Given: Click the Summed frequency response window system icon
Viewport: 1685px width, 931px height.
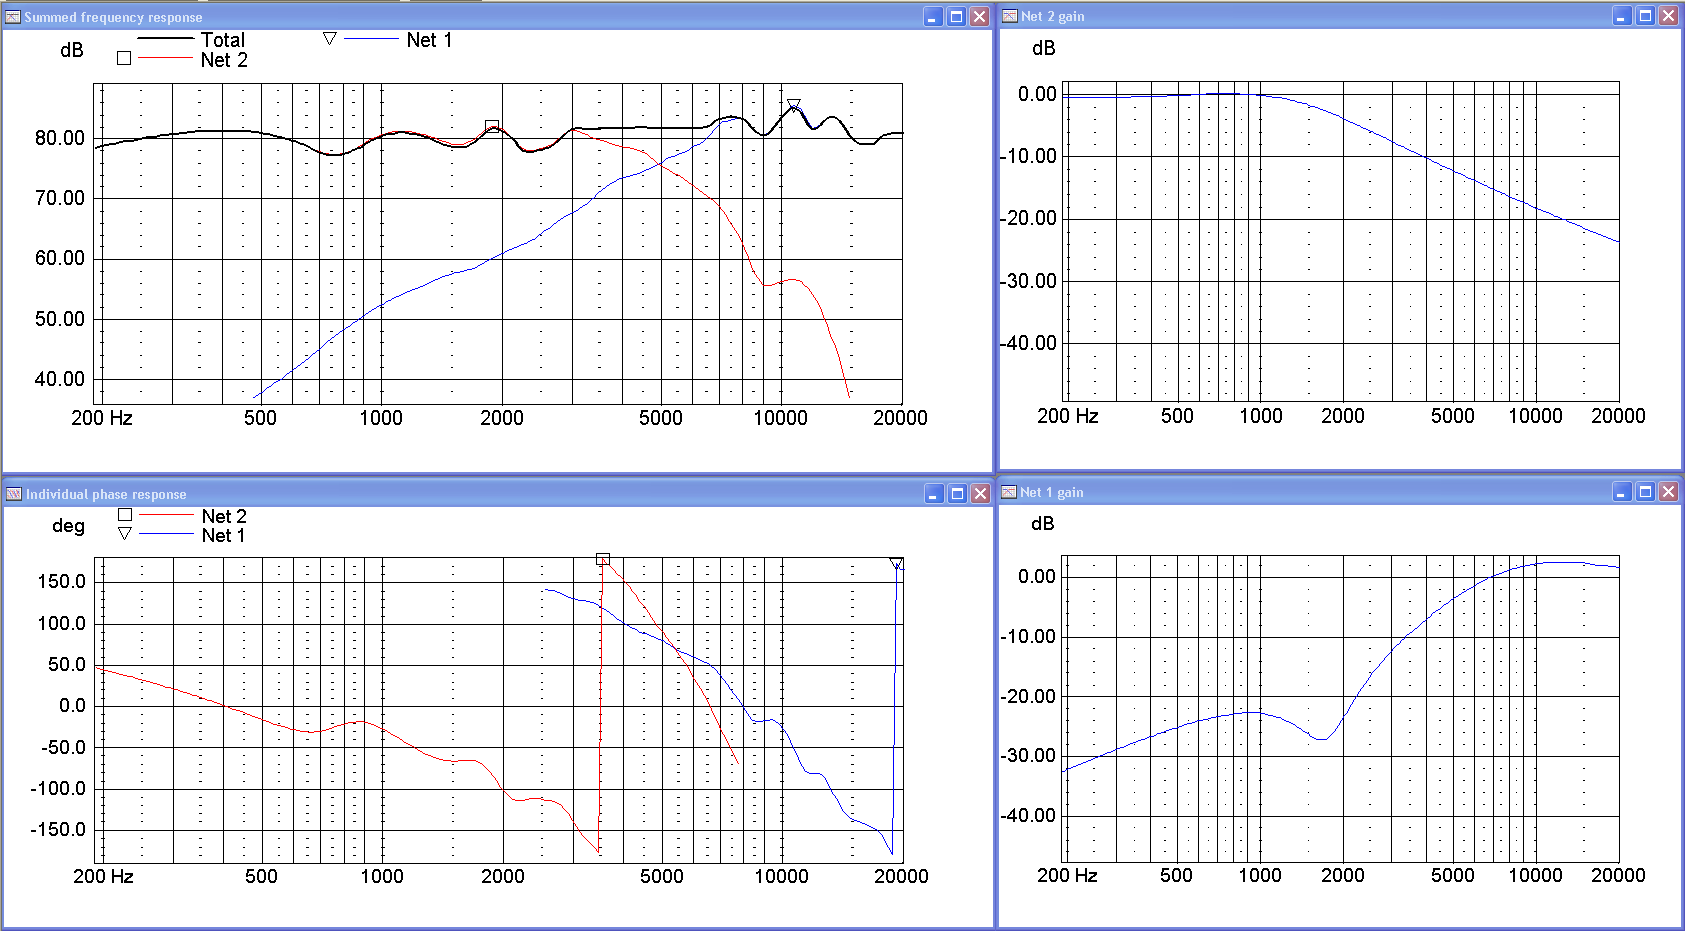Looking at the screenshot, I should (x=13, y=17).
